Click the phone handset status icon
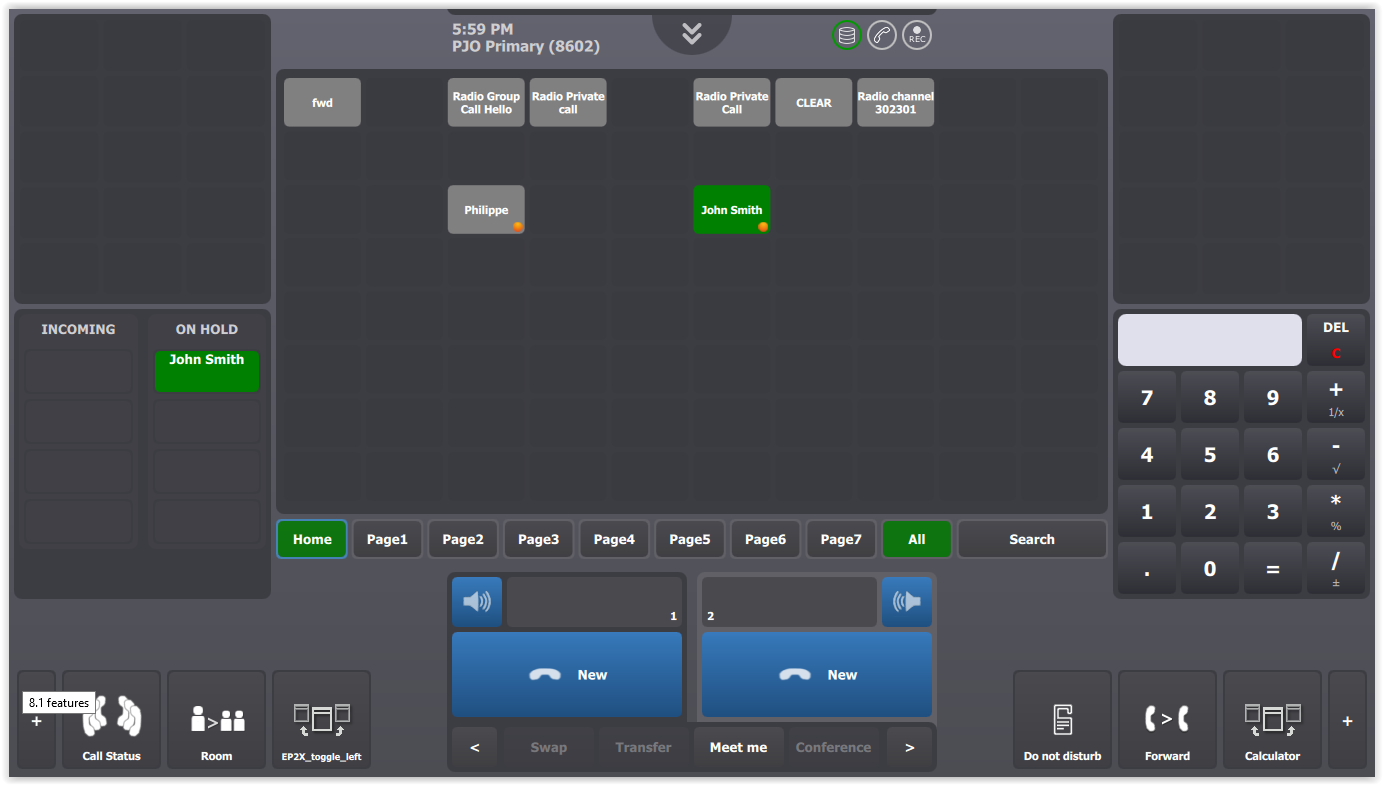The height and width of the screenshot is (785, 1383). tap(882, 36)
